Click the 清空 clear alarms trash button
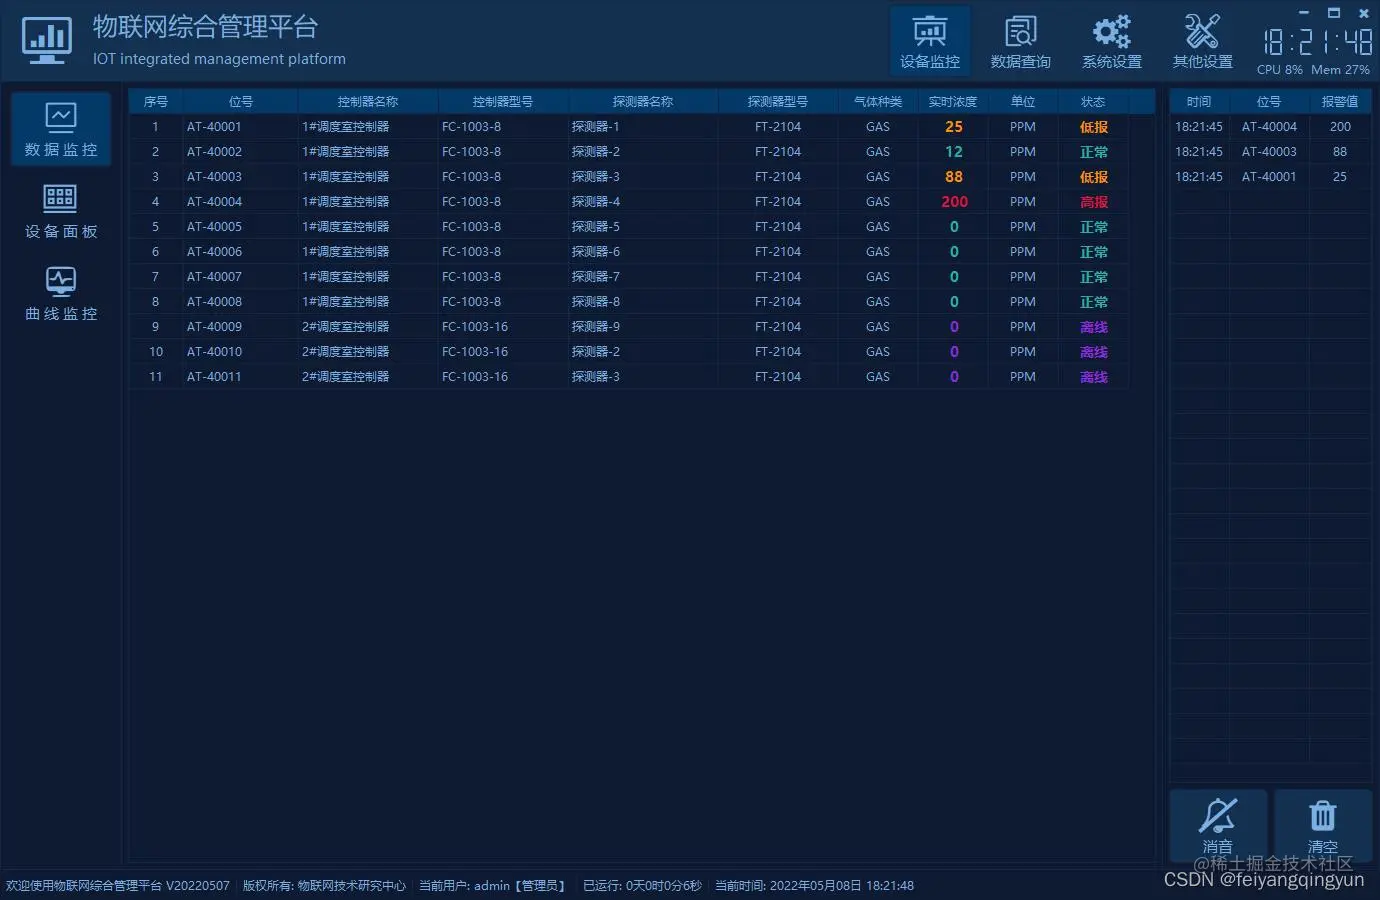Viewport: 1380px width, 900px height. [x=1322, y=826]
